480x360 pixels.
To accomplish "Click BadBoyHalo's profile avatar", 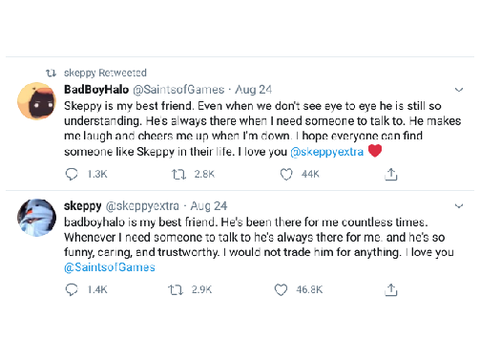I will coord(37,101).
